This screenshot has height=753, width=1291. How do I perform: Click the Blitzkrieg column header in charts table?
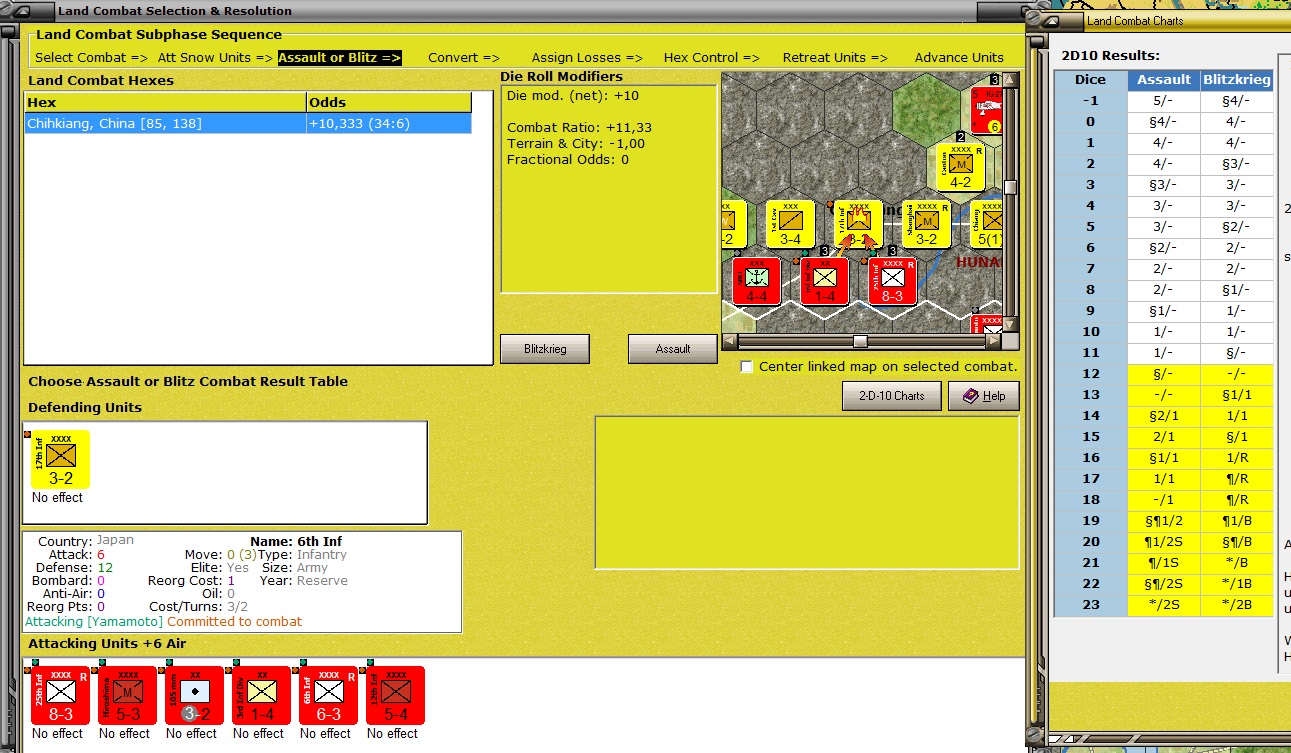click(x=1237, y=79)
